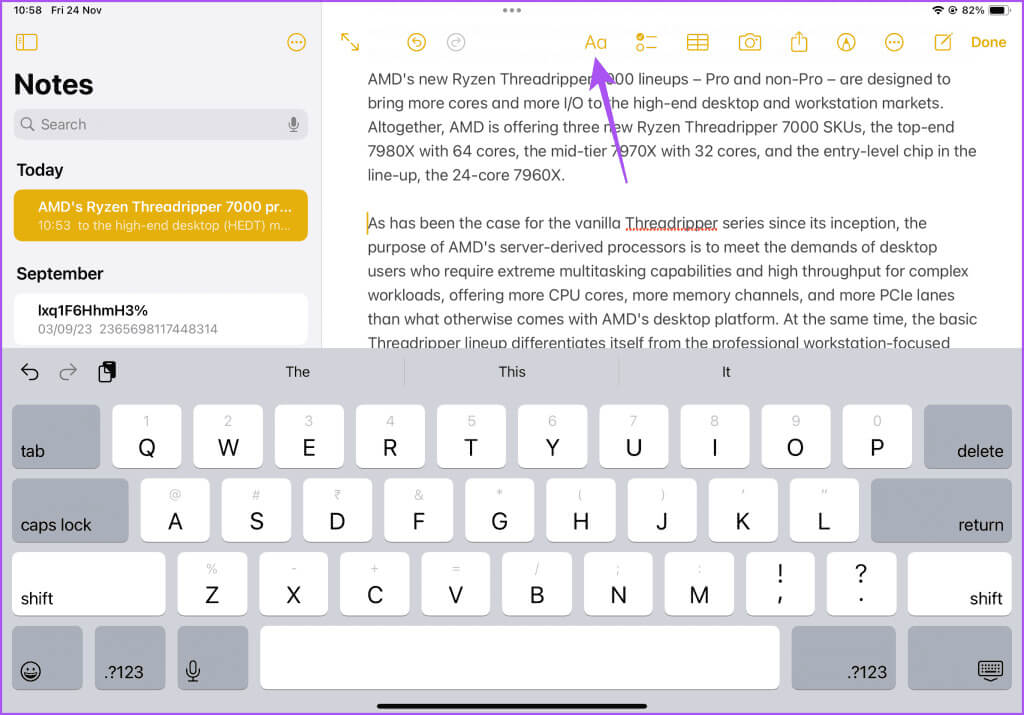This screenshot has width=1024, height=715.
Task: Tap the Today section header
Action: click(x=40, y=170)
